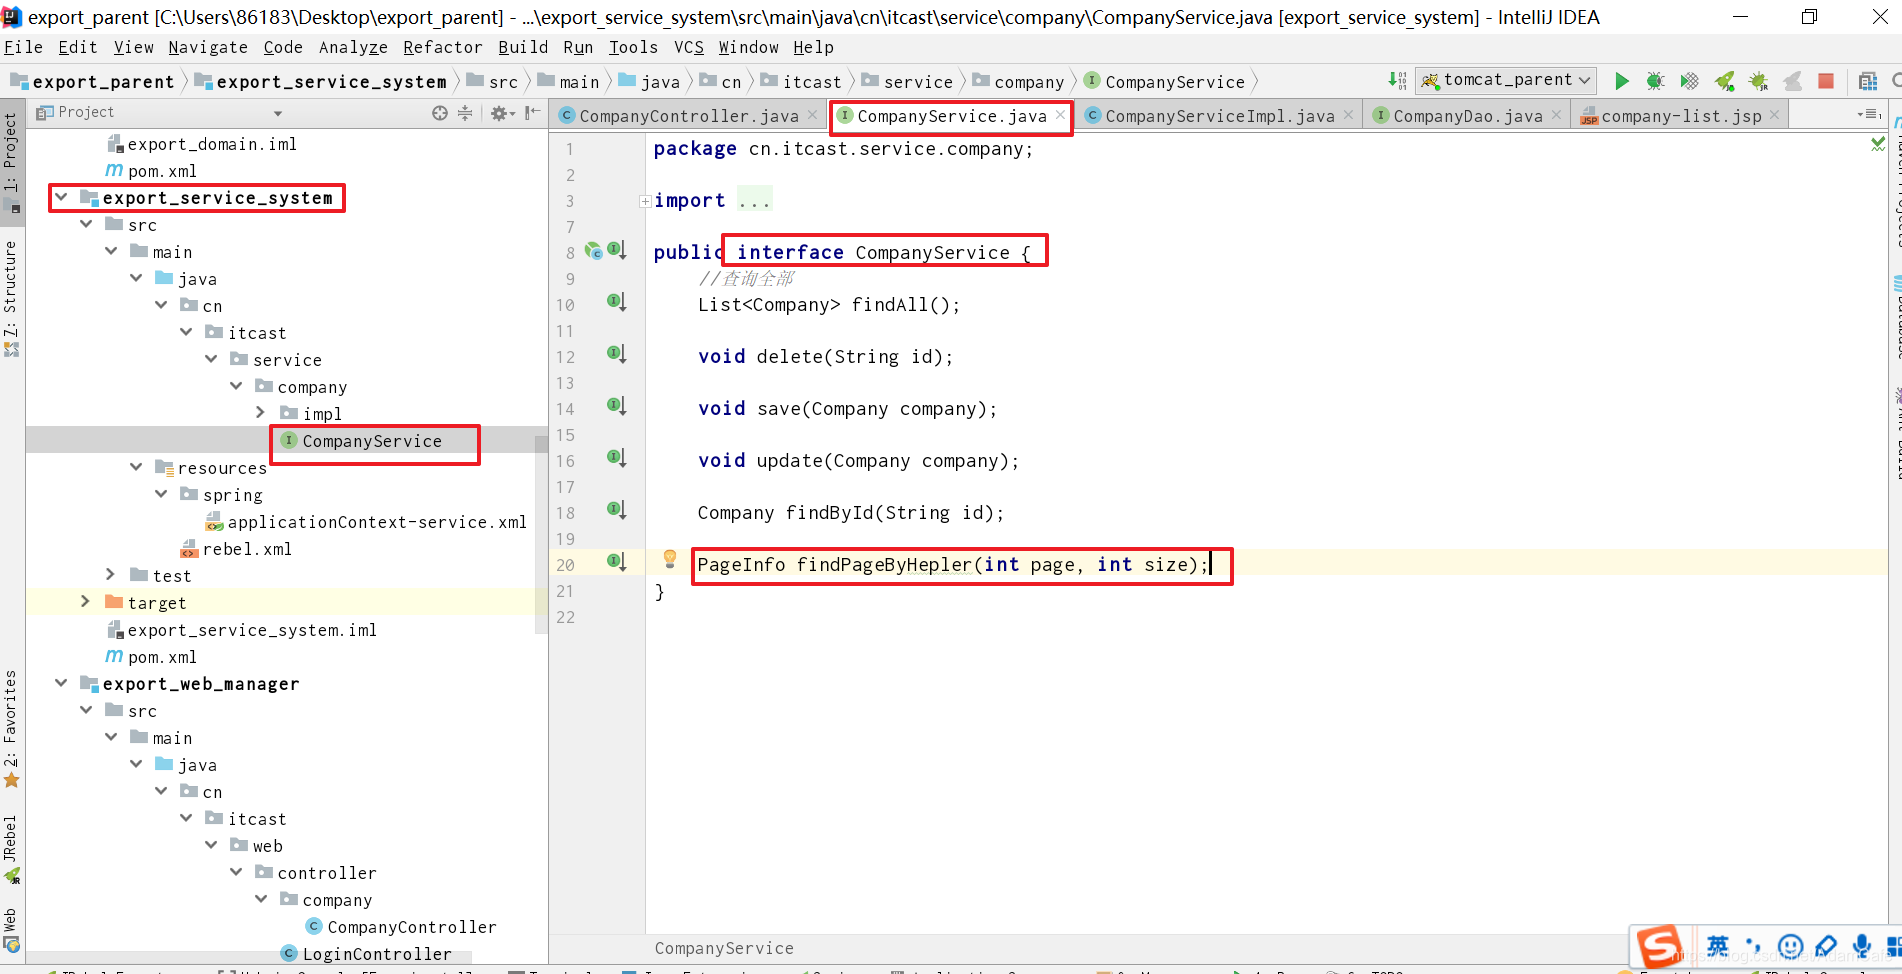This screenshot has width=1902, height=974.
Task: Click the implementations gutter icon on line 8
Action: click(617, 250)
